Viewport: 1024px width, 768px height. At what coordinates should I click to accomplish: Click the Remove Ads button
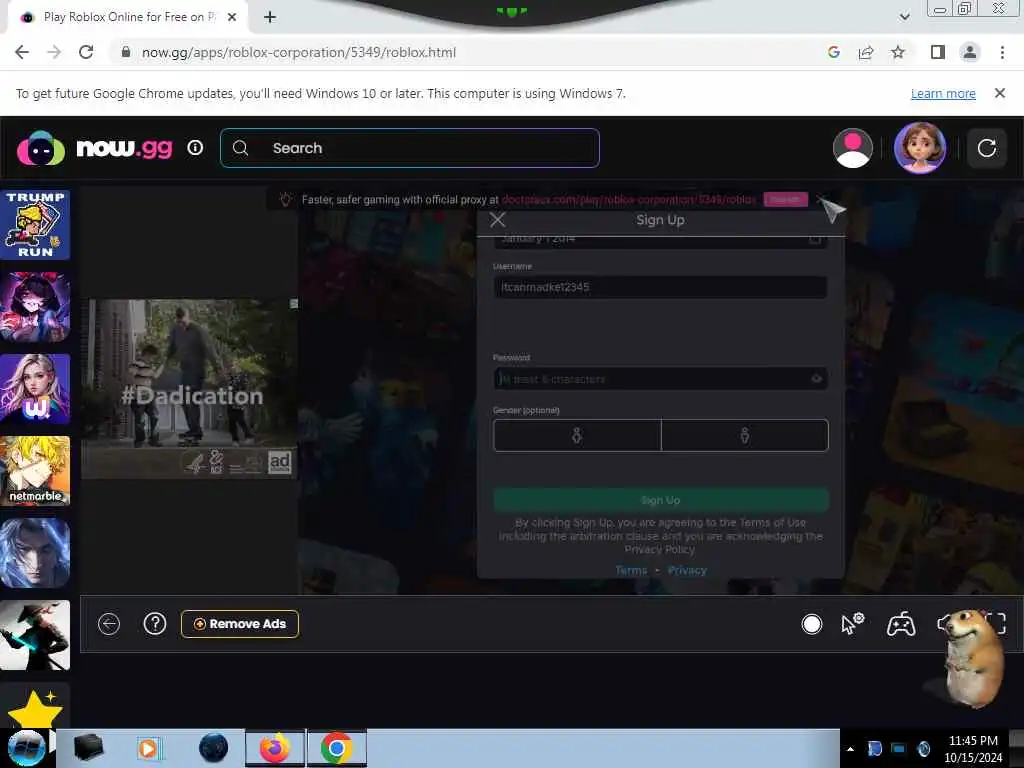pos(240,624)
